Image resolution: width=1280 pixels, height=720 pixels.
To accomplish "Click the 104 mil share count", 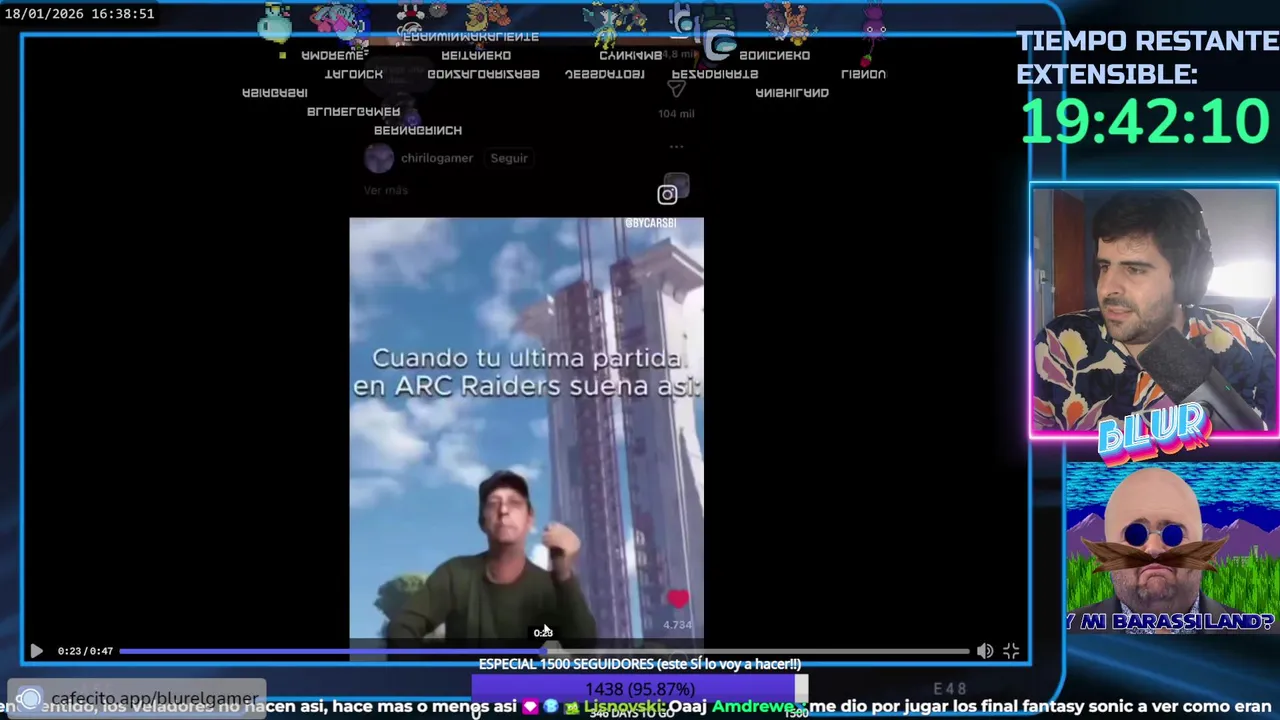I will tap(676, 114).
